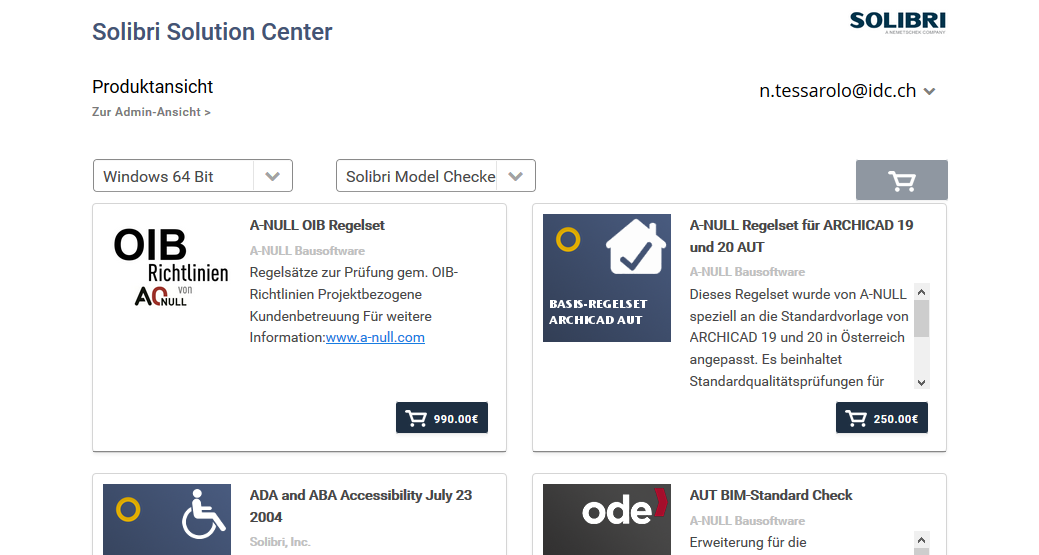Open the AUT BIM-Standard Check title
This screenshot has height=555, width=1039.
[771, 495]
